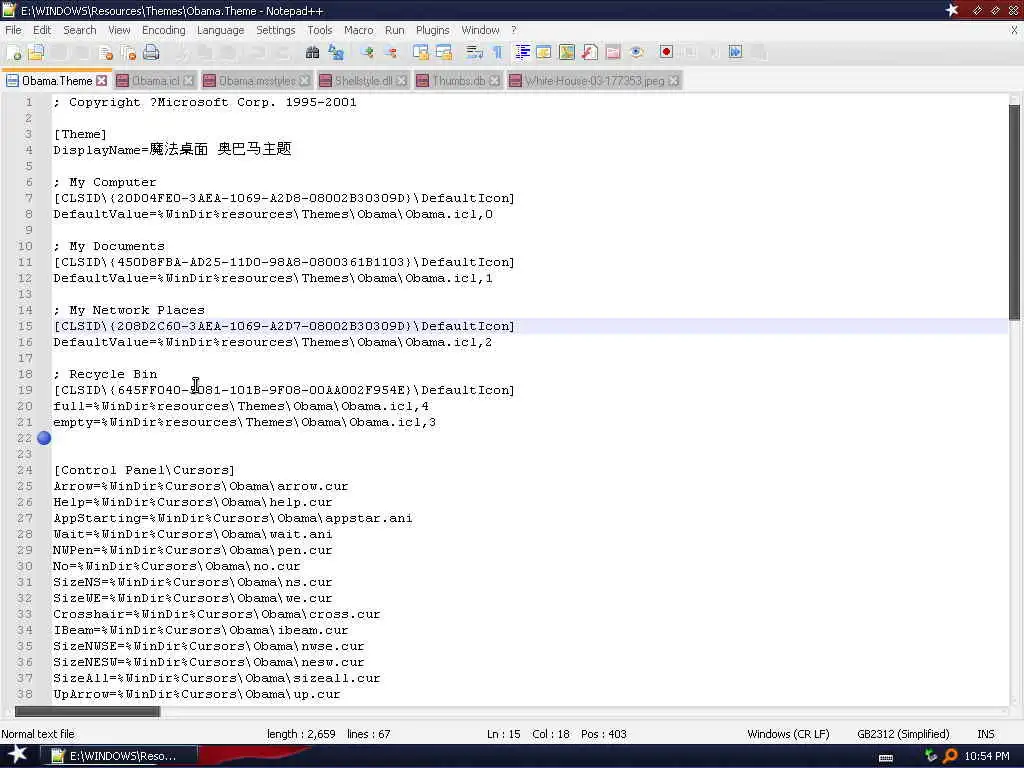1024x768 pixels.
Task: Click the star Start button on taskbar
Action: (x=18, y=756)
